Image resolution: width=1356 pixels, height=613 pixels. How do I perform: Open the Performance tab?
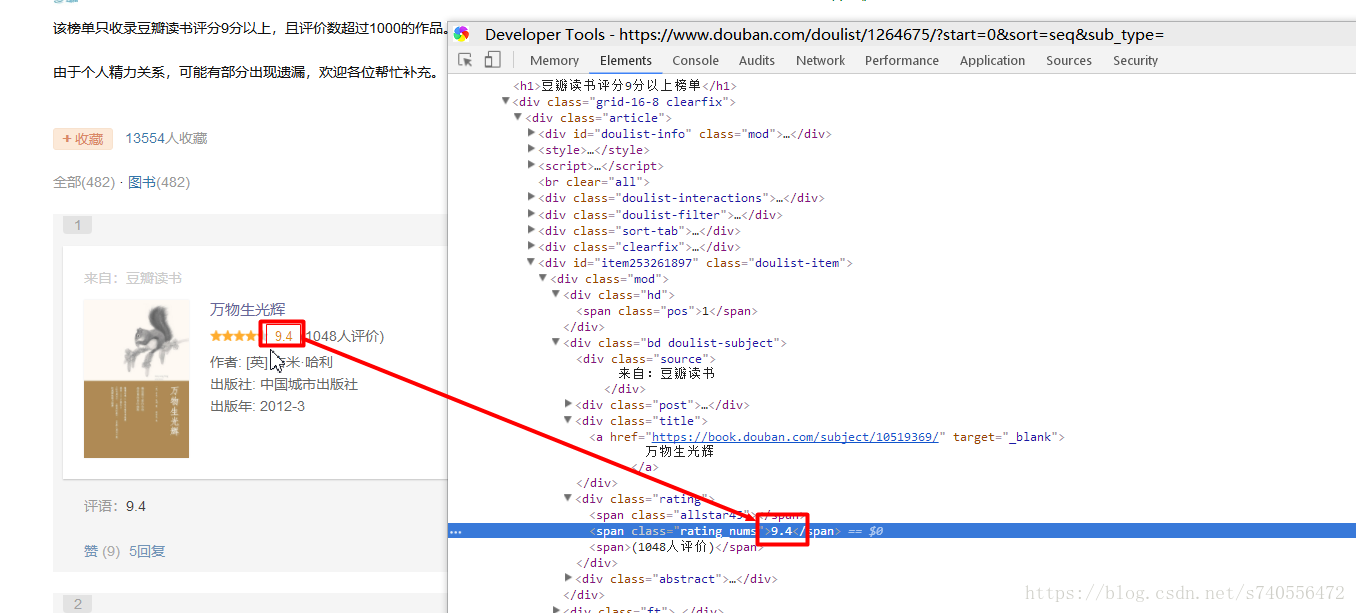coord(902,60)
